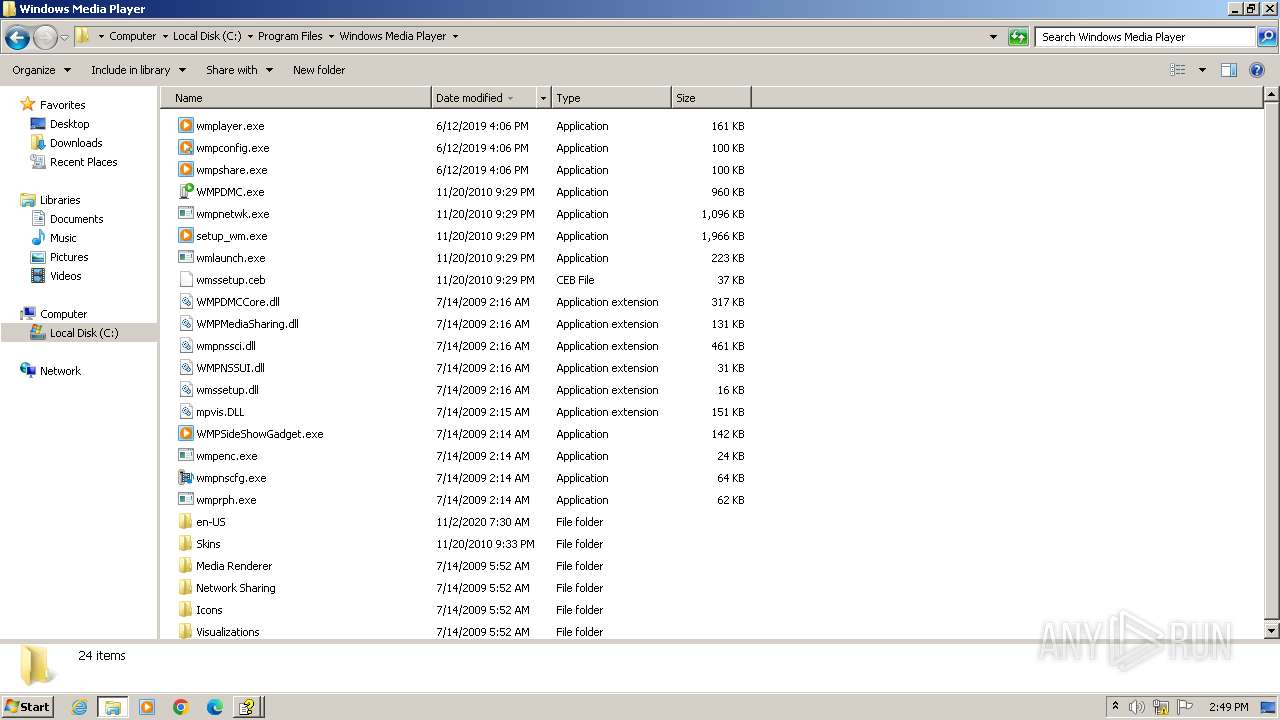Select the Network Sharing folder name
Screen dimensions: 1280x720
coord(236,588)
